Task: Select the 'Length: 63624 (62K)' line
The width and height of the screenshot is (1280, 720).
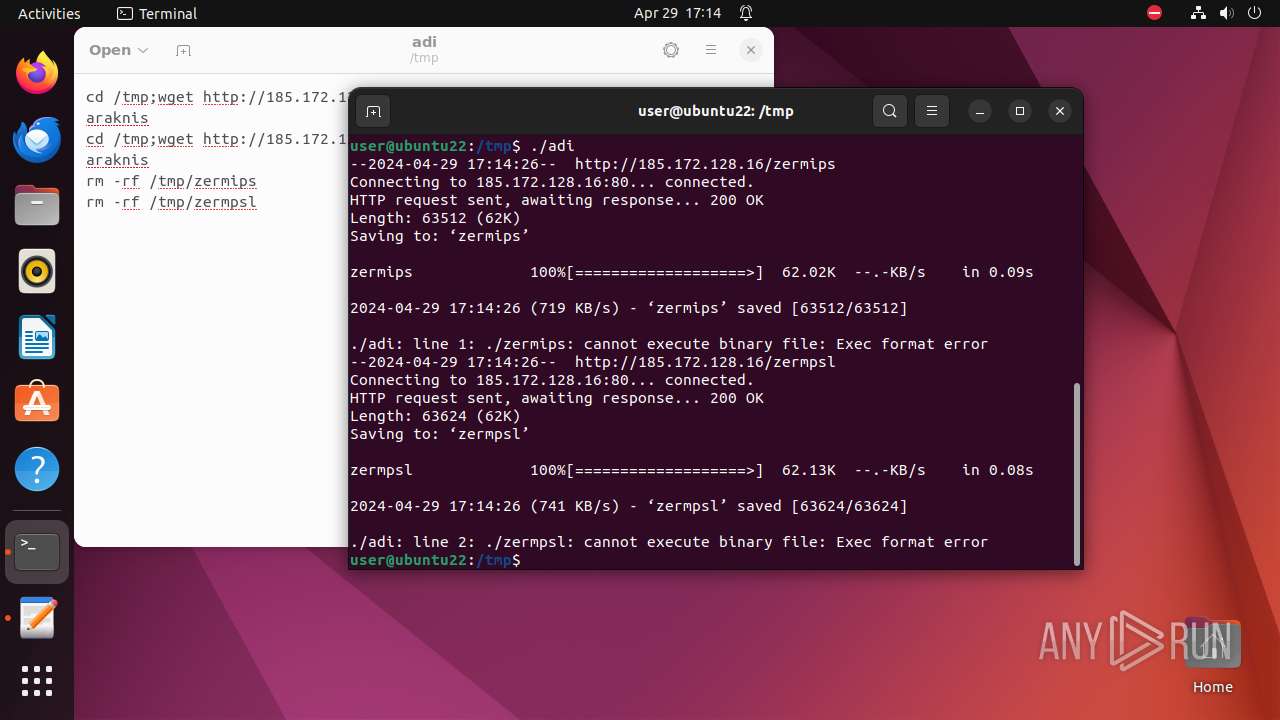Action: (435, 416)
